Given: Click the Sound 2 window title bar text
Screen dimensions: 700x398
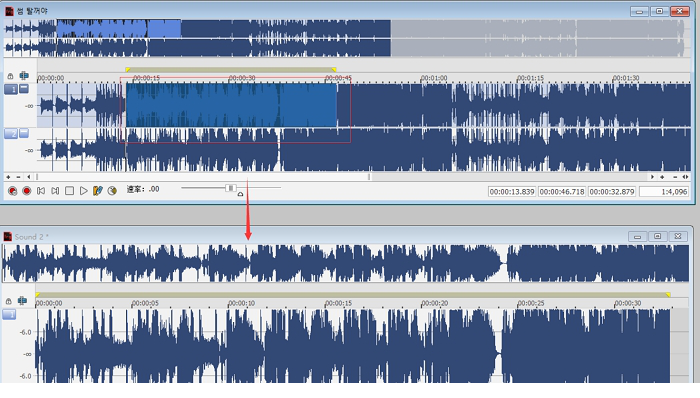Looking at the screenshot, I should [x=32, y=237].
